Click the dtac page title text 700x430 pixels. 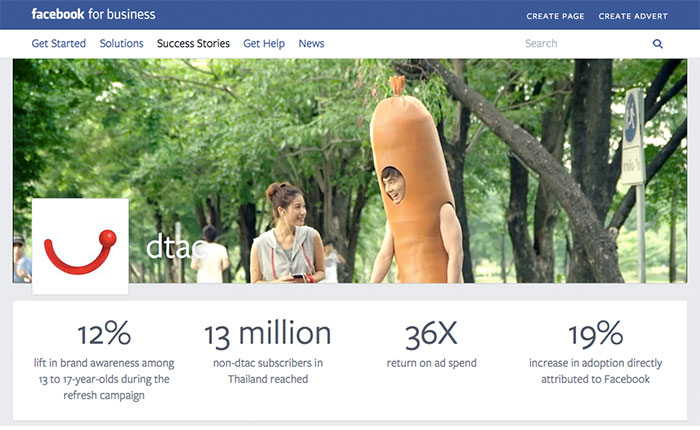pos(176,247)
